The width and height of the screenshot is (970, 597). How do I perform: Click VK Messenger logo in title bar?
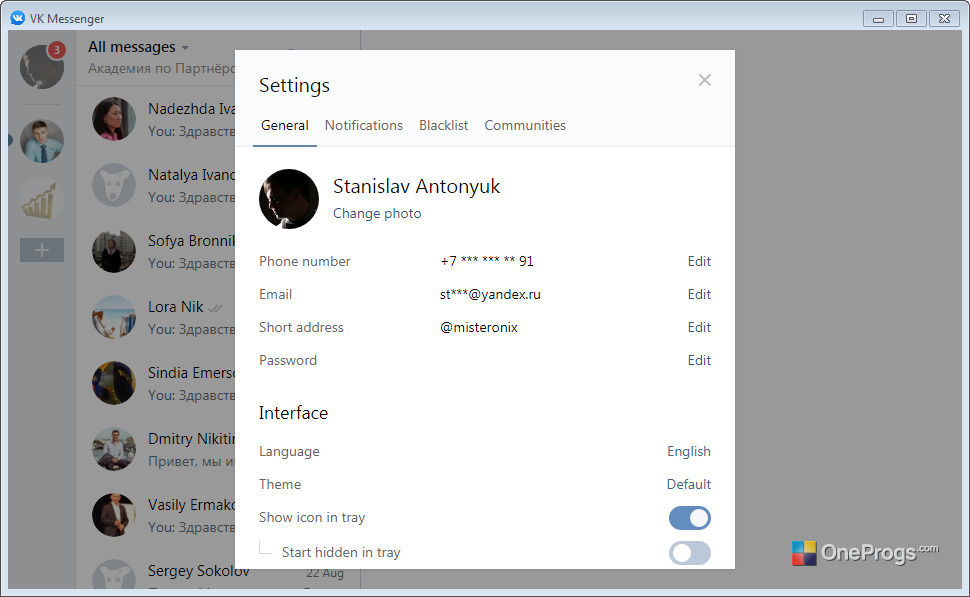point(18,18)
